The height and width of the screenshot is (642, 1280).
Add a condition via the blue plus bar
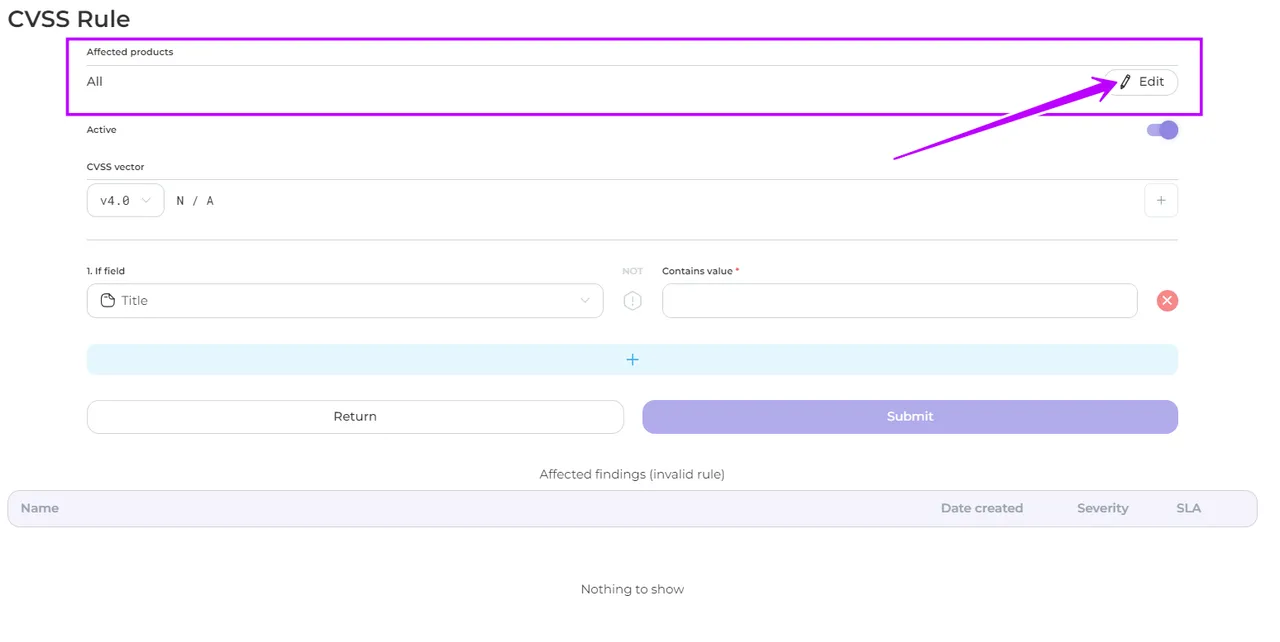click(x=632, y=359)
